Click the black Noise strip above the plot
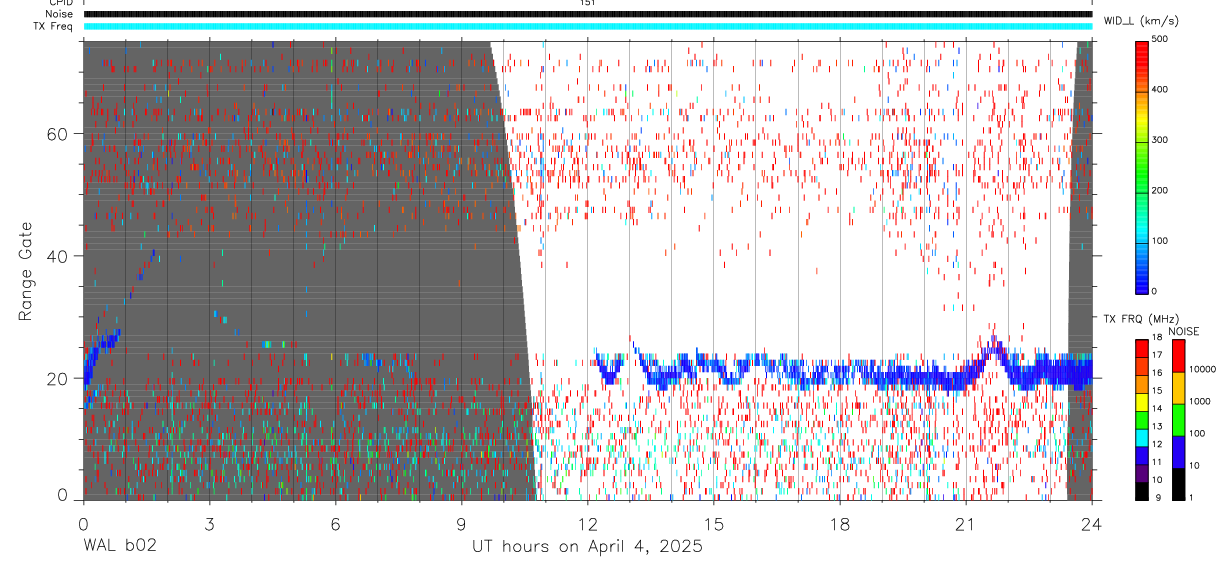This screenshot has height=567, width=1228. click(x=587, y=14)
